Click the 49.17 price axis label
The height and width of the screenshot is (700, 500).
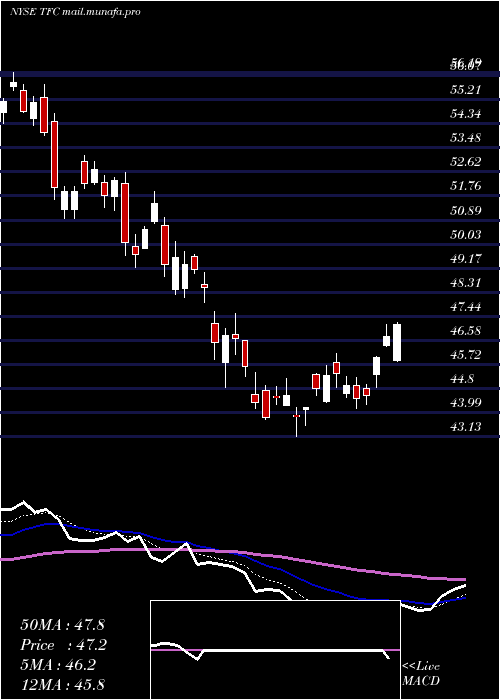pos(466,258)
